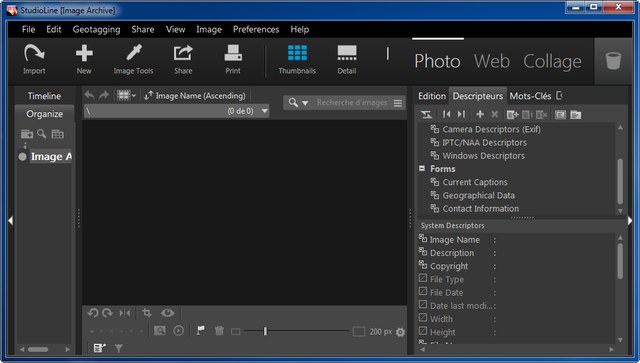Switch to Thumbnails view
Viewport: 640px width, 363px height.
[x=297, y=59]
